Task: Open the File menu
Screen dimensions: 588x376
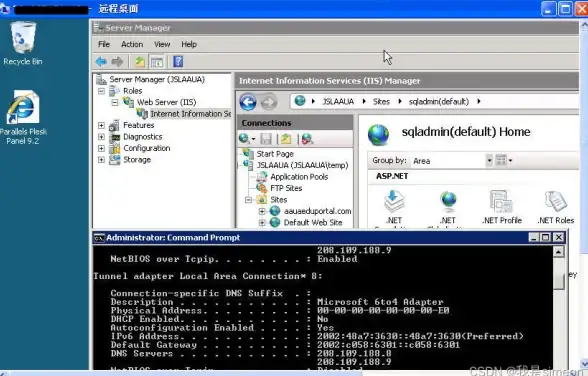Action: (x=104, y=44)
